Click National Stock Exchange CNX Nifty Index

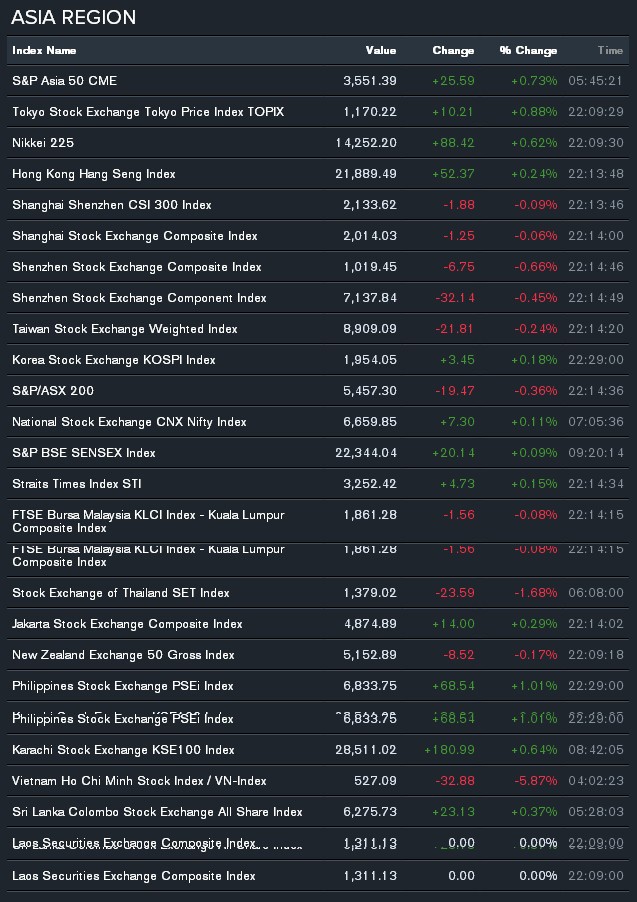point(129,422)
